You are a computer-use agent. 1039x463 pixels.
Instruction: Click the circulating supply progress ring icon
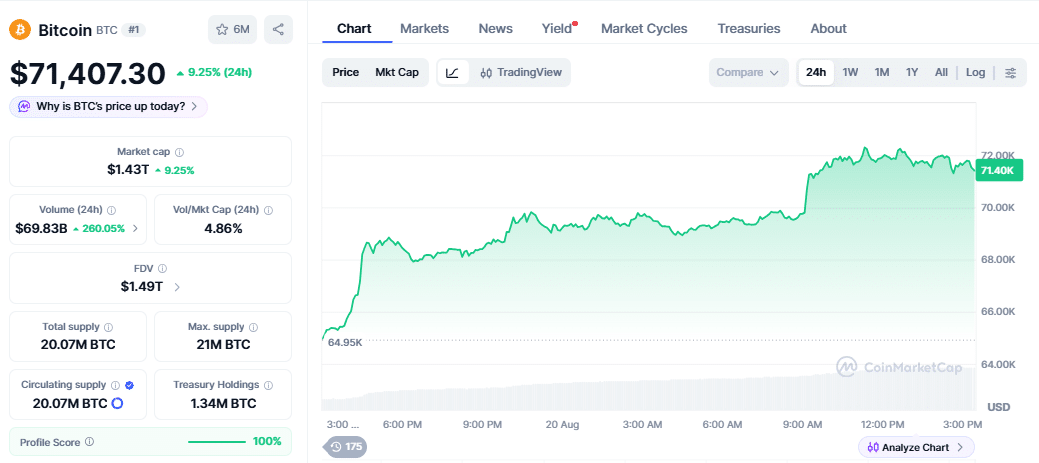[118, 403]
